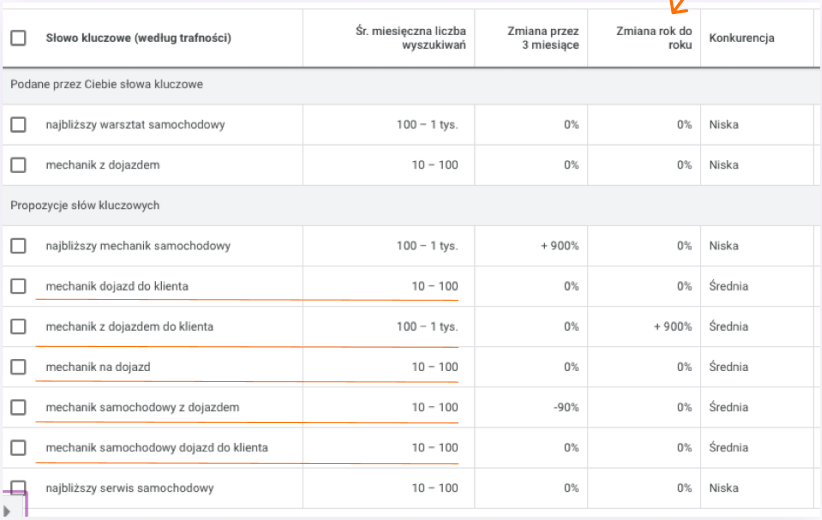Click the '+ 900%' three-month change value
This screenshot has width=822, height=520.
pyautogui.click(x=560, y=246)
